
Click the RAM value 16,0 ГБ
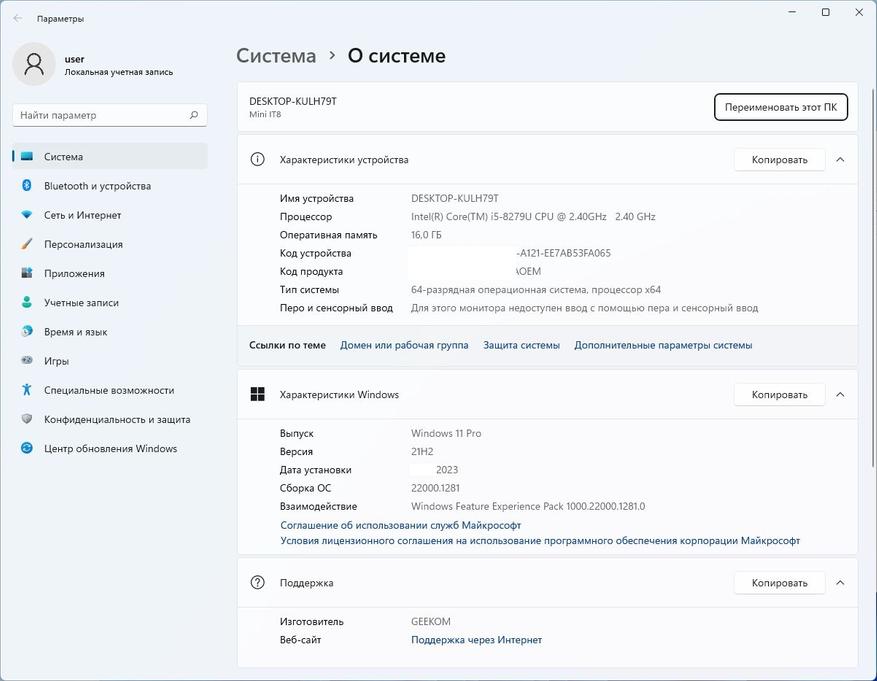pos(426,235)
